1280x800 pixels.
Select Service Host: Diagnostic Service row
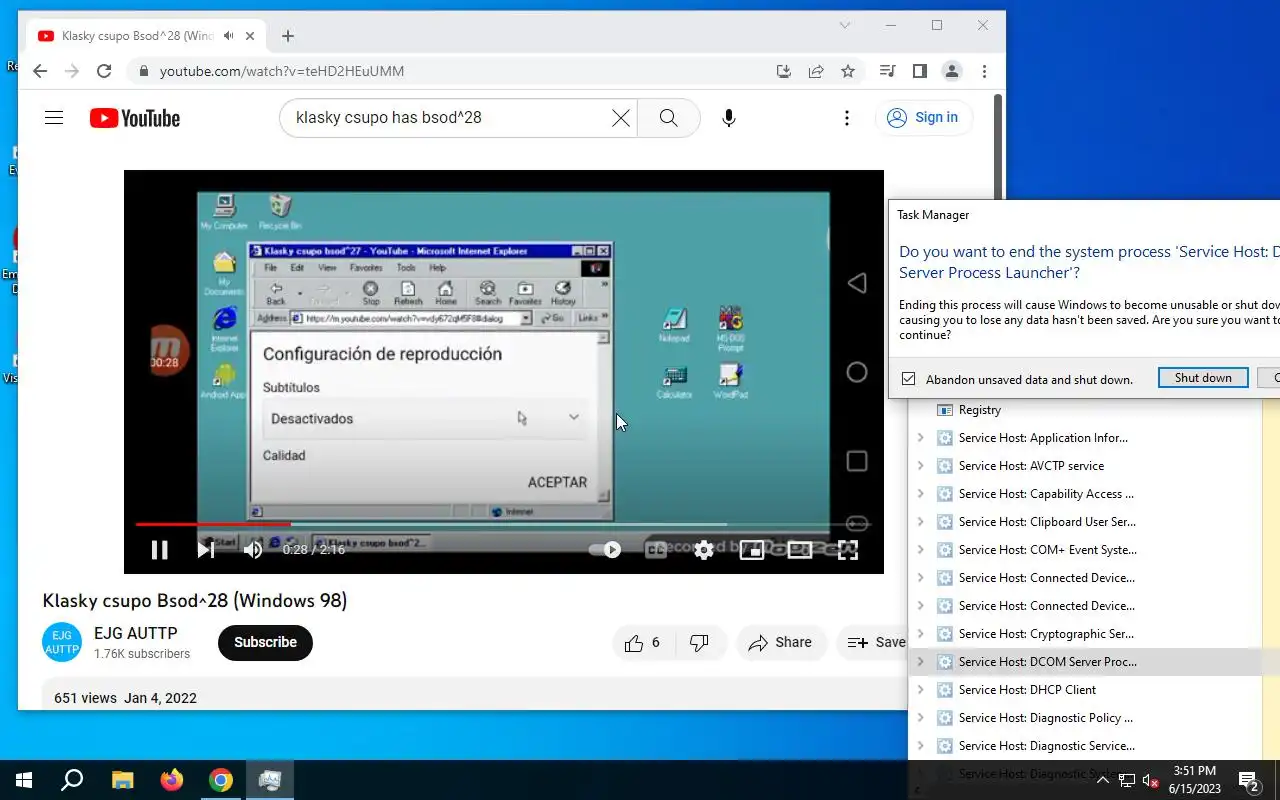point(1085,746)
